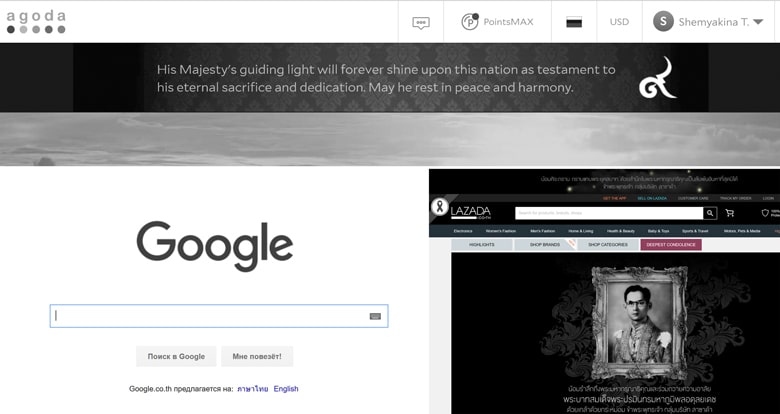The width and height of the screenshot is (780, 414).
Task: Click the Мне повезёт! button
Action: click(257, 356)
